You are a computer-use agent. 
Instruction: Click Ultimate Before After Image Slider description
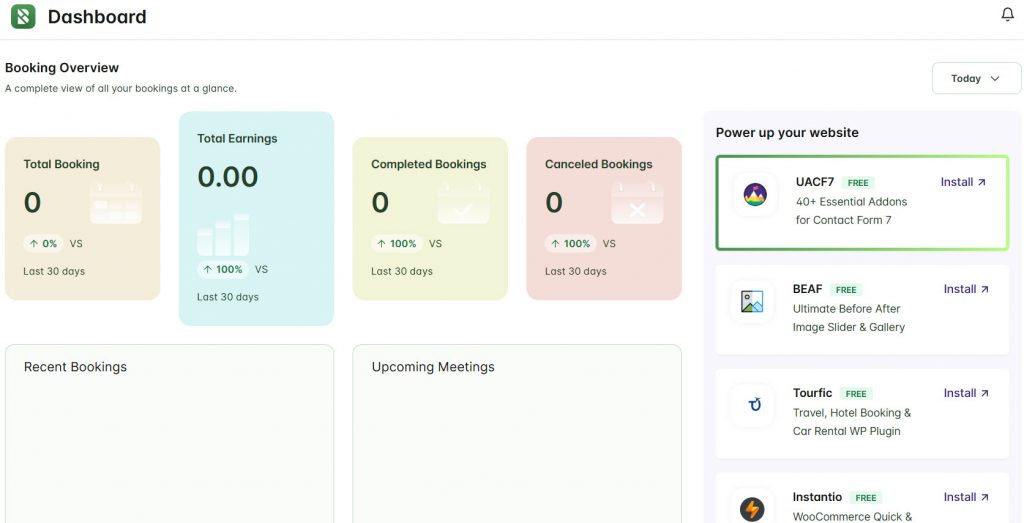click(849, 318)
